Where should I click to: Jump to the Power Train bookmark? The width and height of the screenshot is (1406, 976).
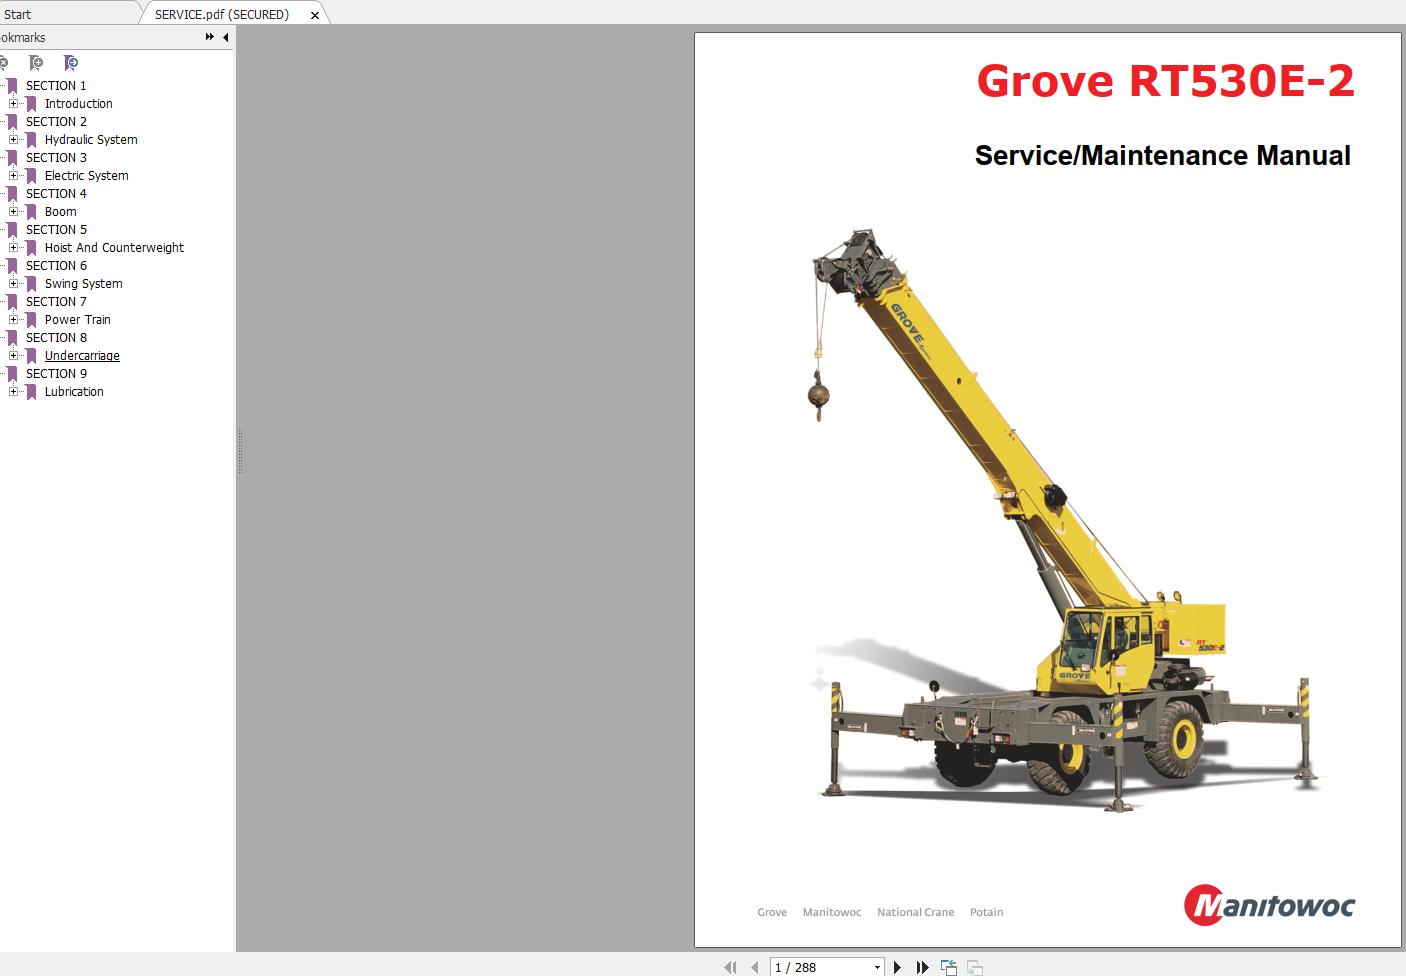(x=78, y=320)
